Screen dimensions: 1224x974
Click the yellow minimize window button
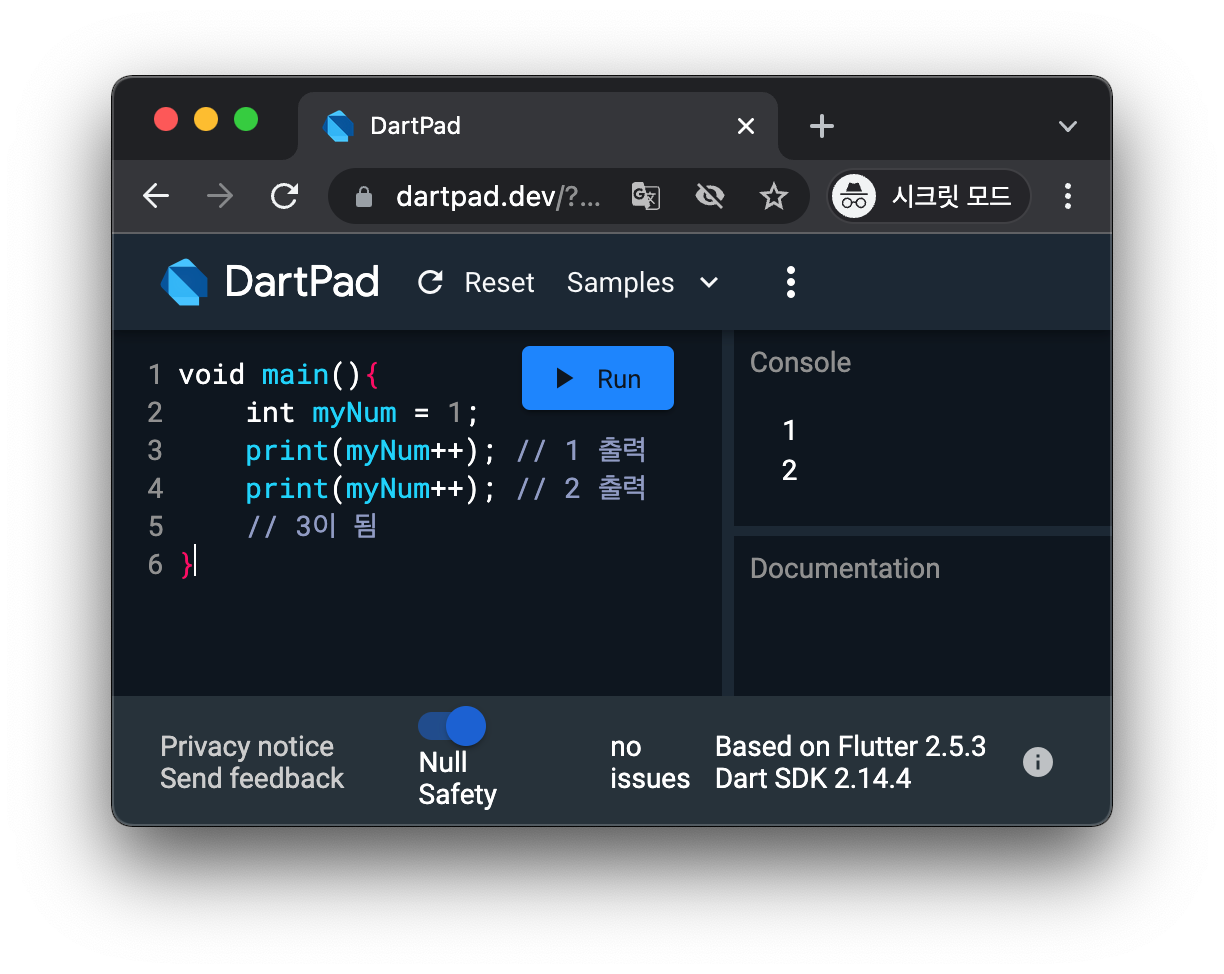coord(206,119)
